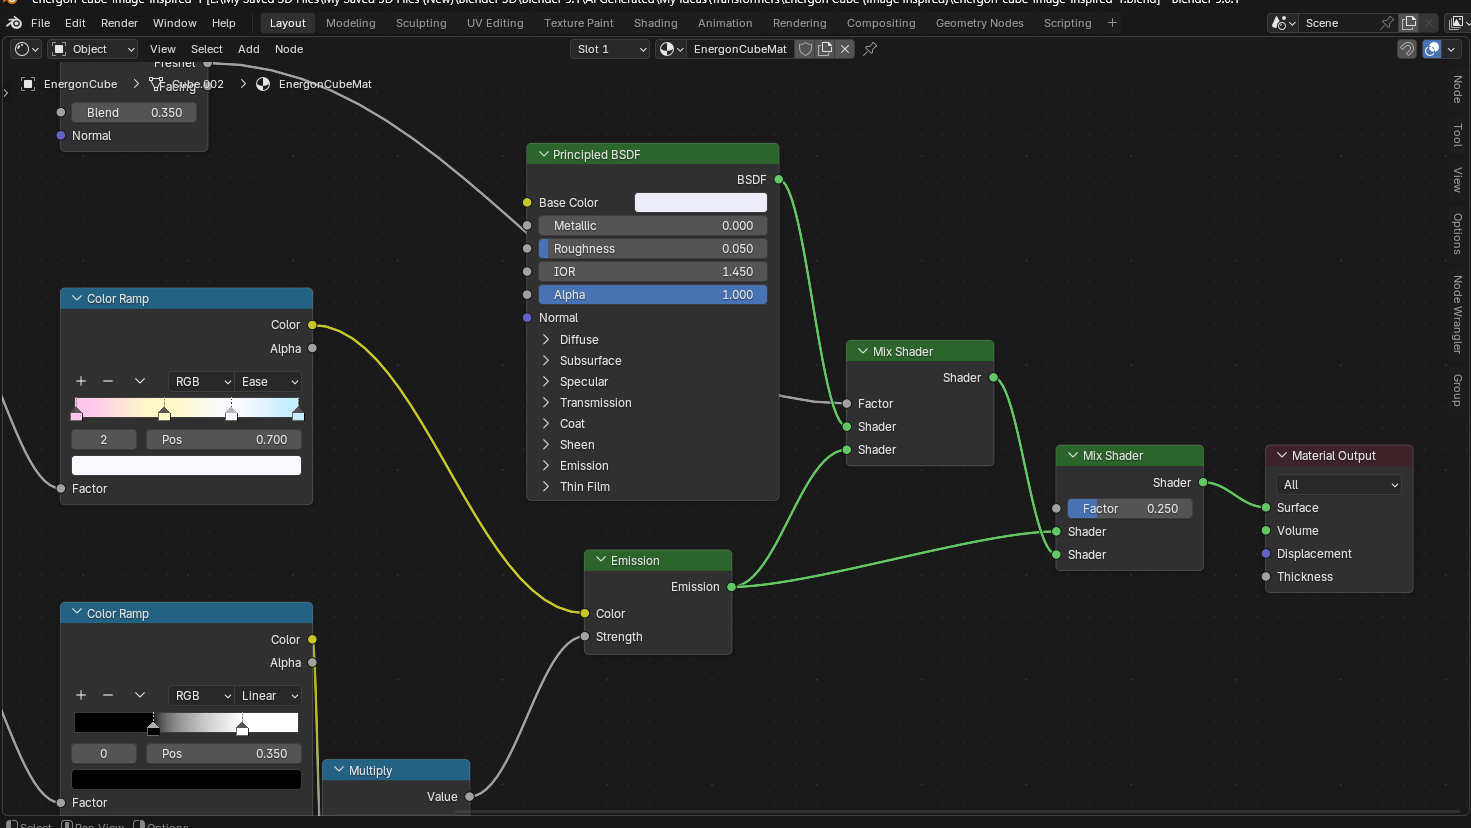
Task: Unlink EnergonCubeMat with the X icon
Action: pyautogui.click(x=845, y=49)
